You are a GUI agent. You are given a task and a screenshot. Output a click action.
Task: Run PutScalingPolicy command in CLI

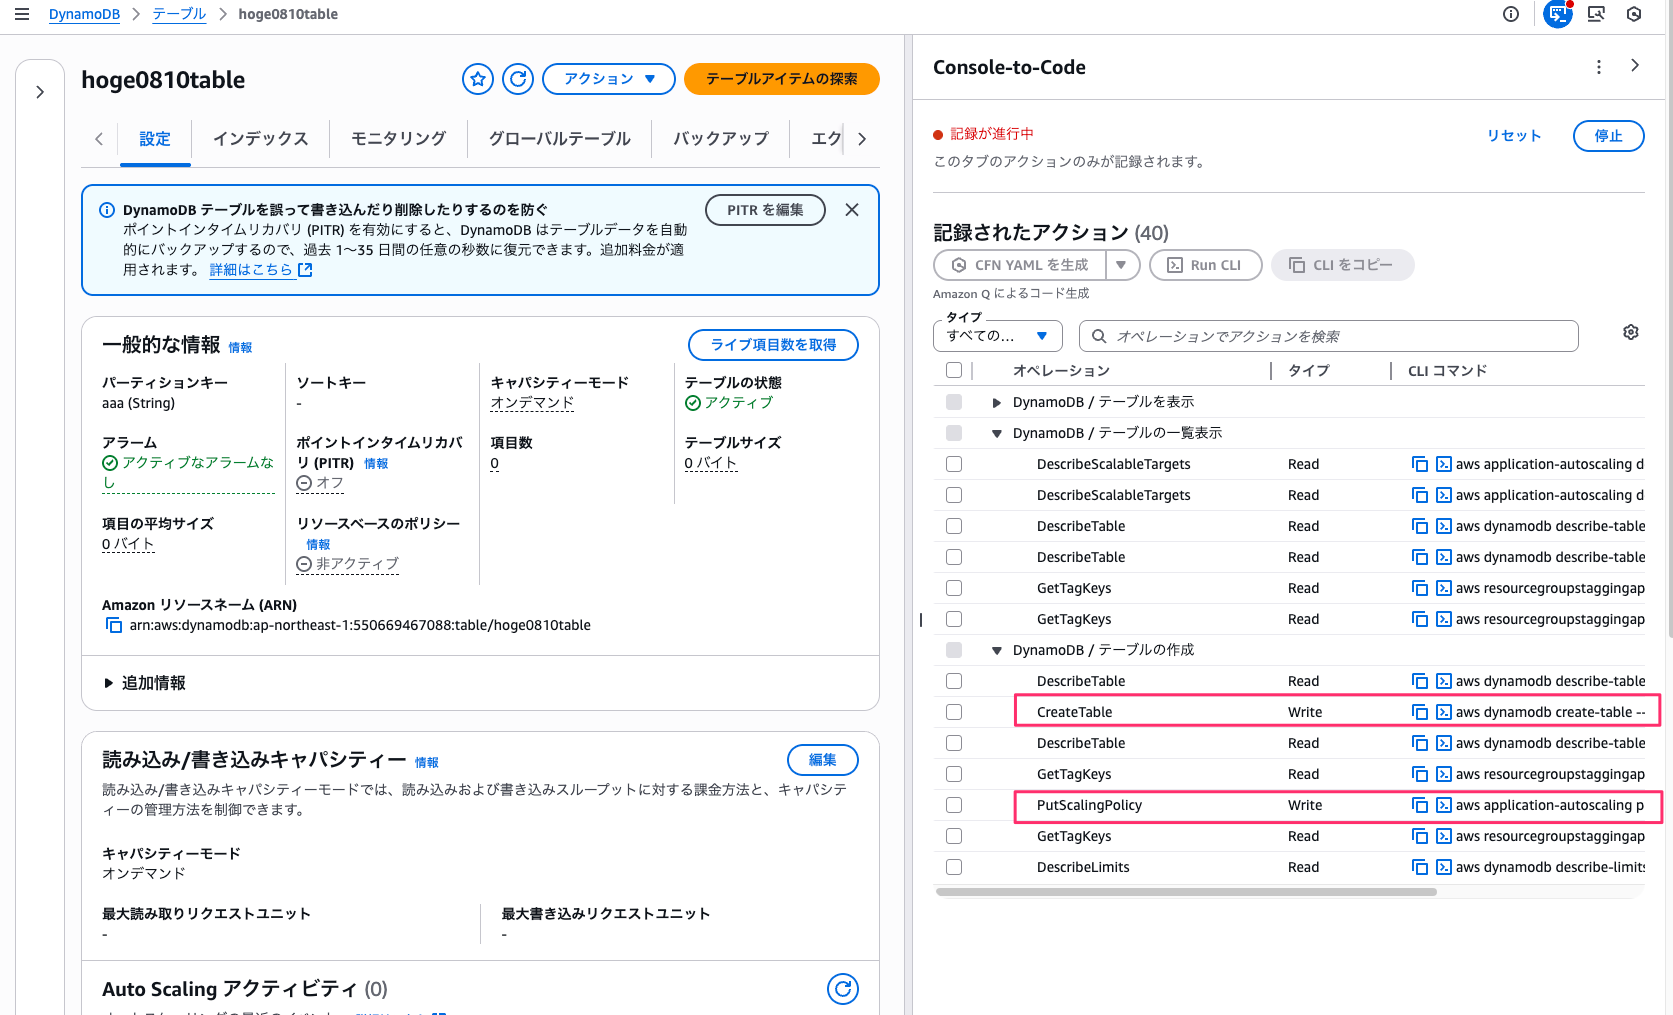(x=1444, y=805)
